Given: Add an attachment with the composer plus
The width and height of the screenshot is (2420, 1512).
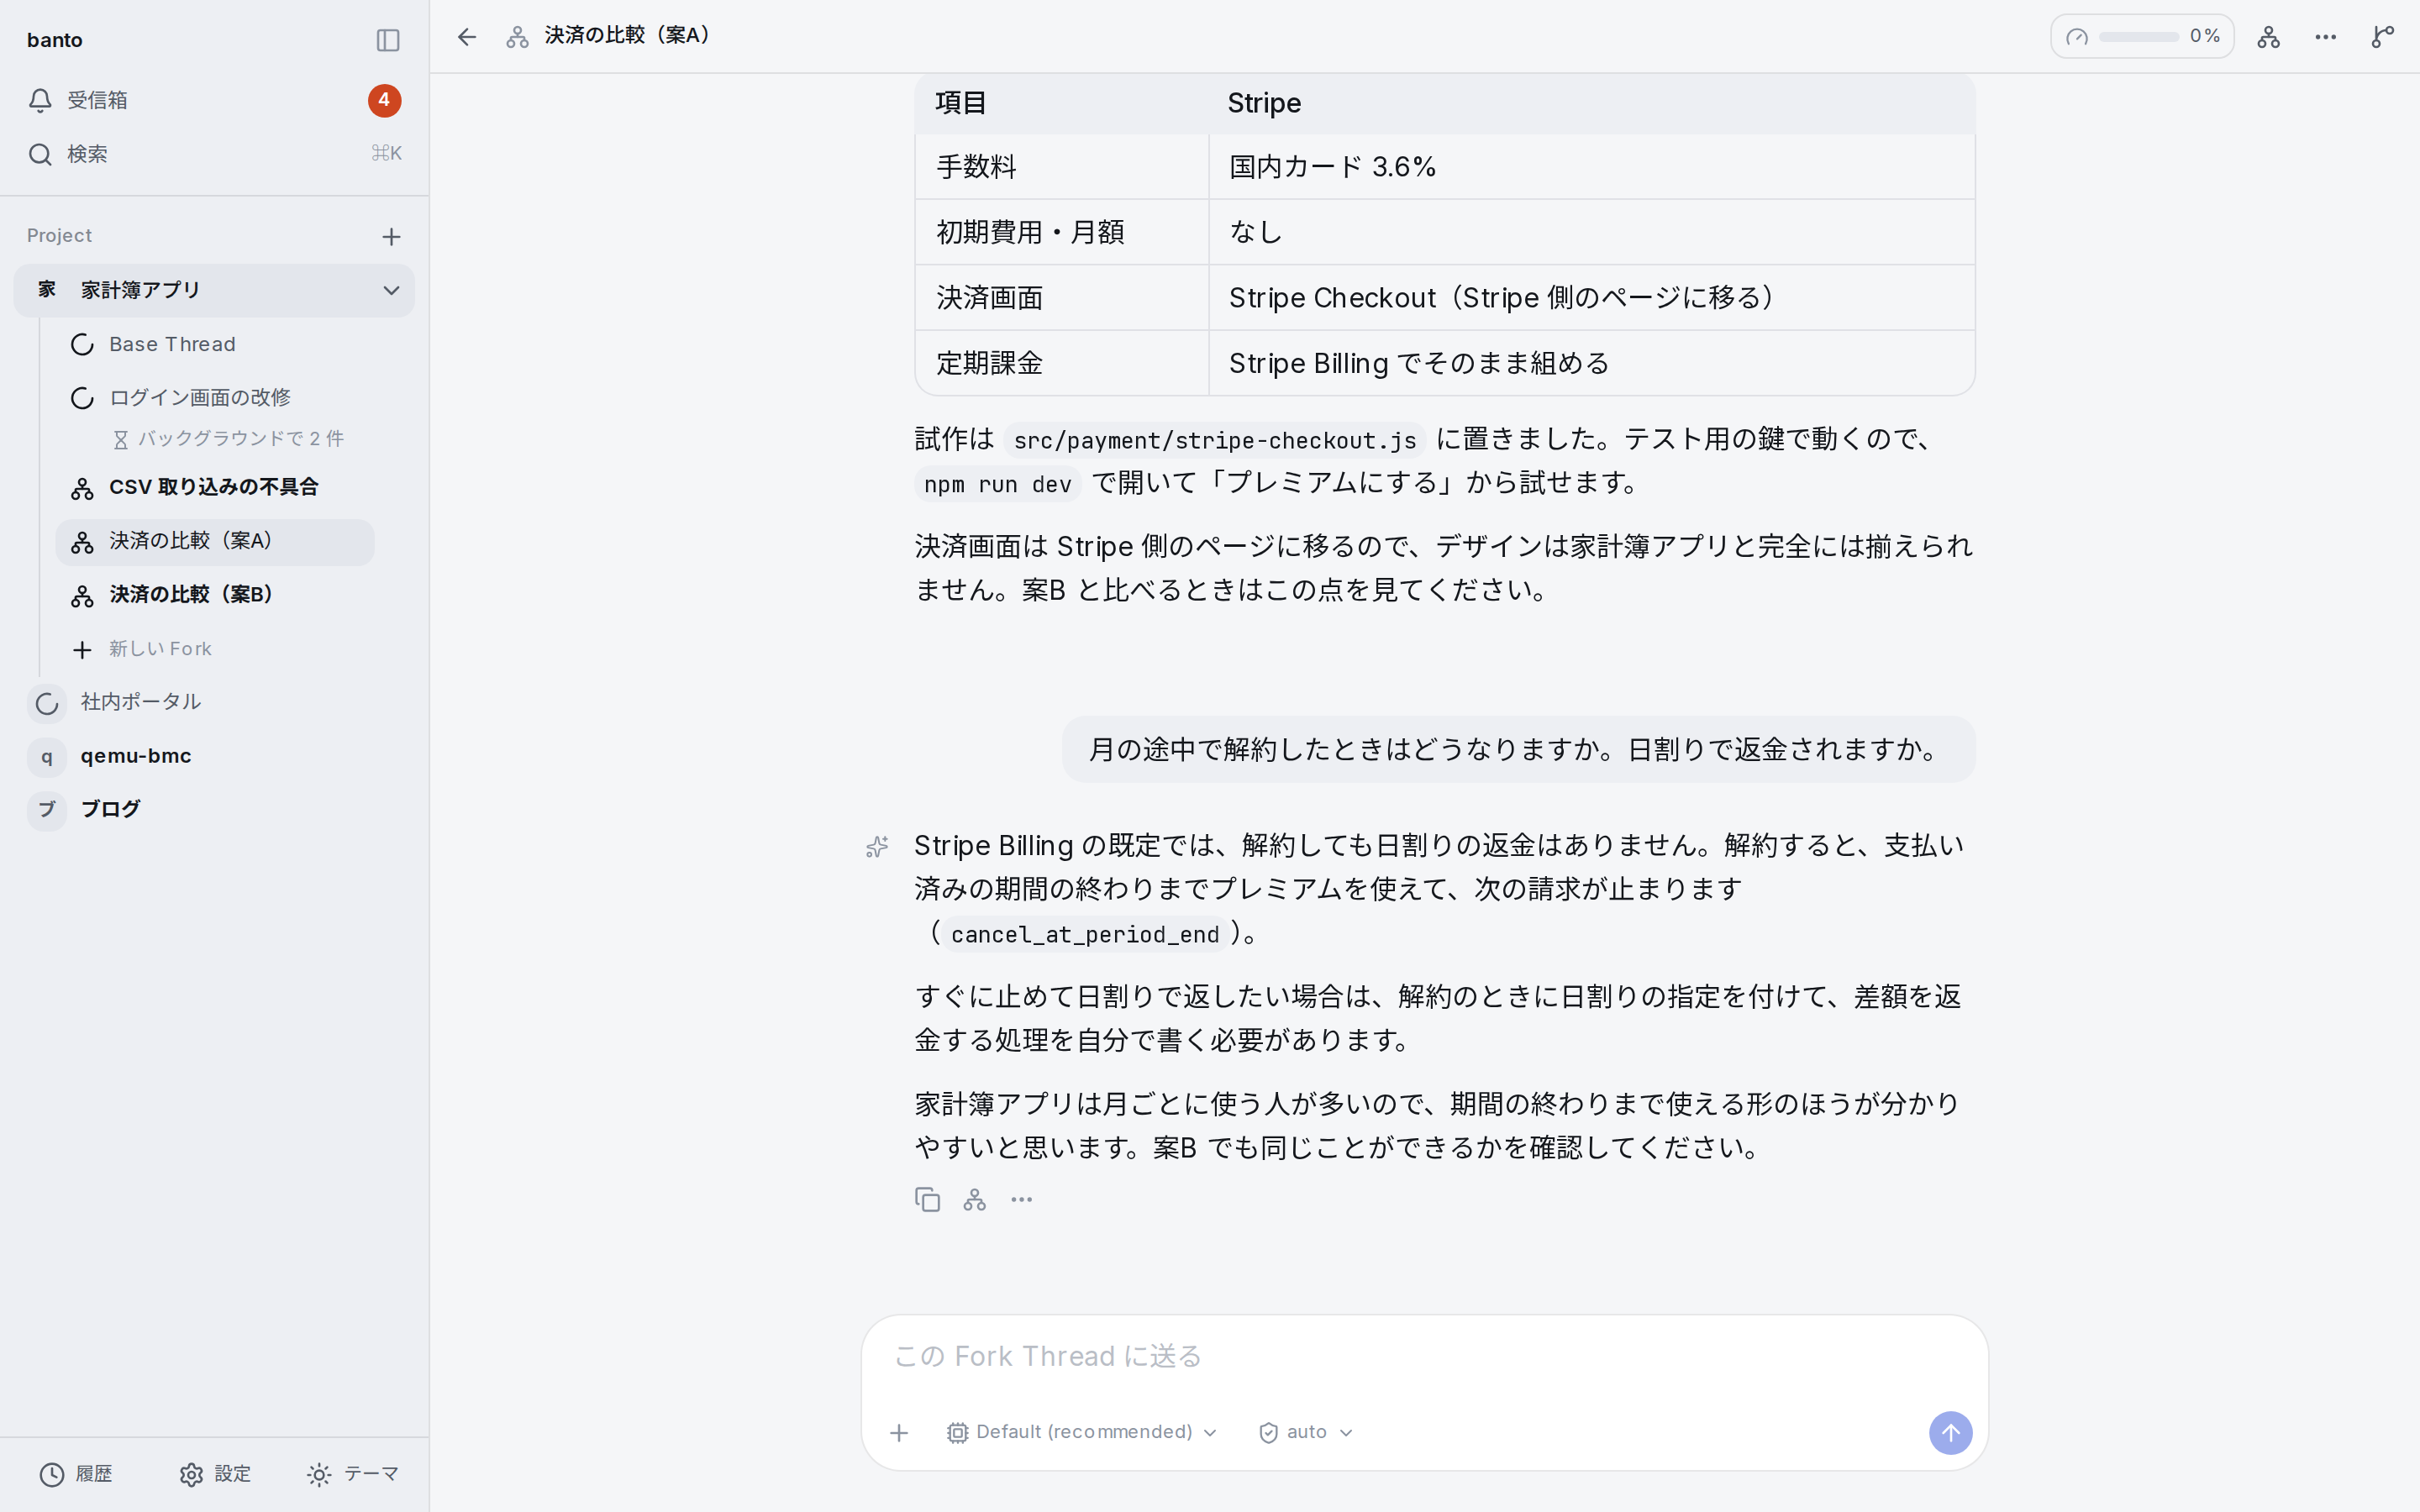Looking at the screenshot, I should pyautogui.click(x=899, y=1433).
